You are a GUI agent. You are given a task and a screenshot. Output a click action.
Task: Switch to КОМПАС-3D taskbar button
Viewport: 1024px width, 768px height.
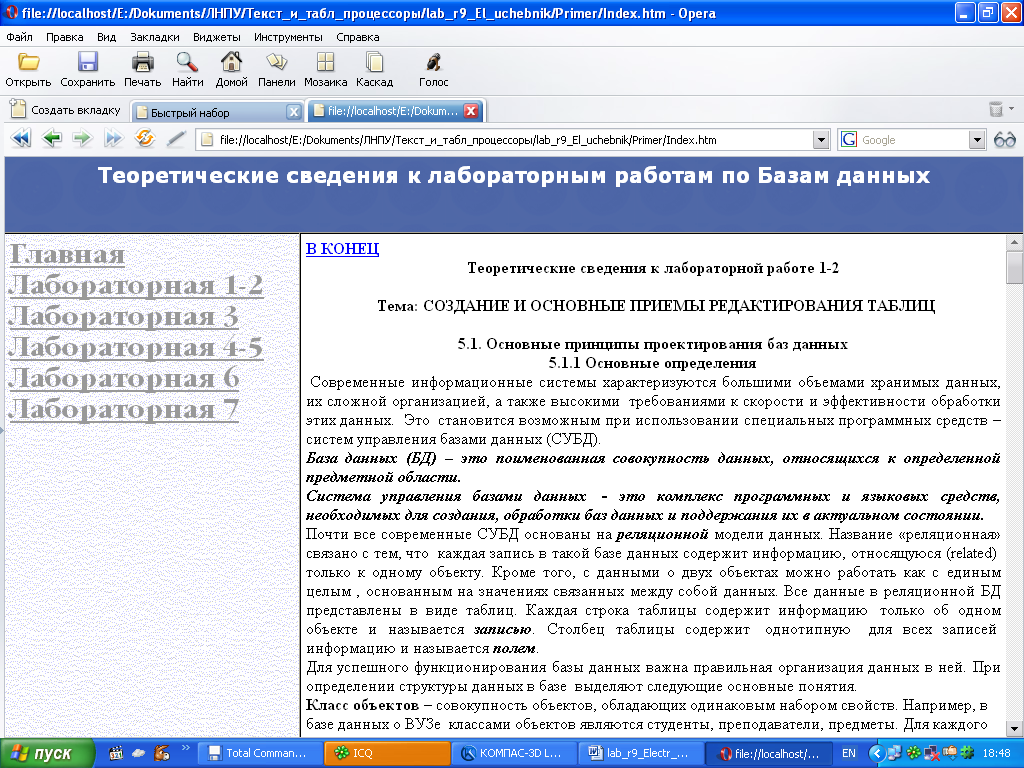(513, 753)
